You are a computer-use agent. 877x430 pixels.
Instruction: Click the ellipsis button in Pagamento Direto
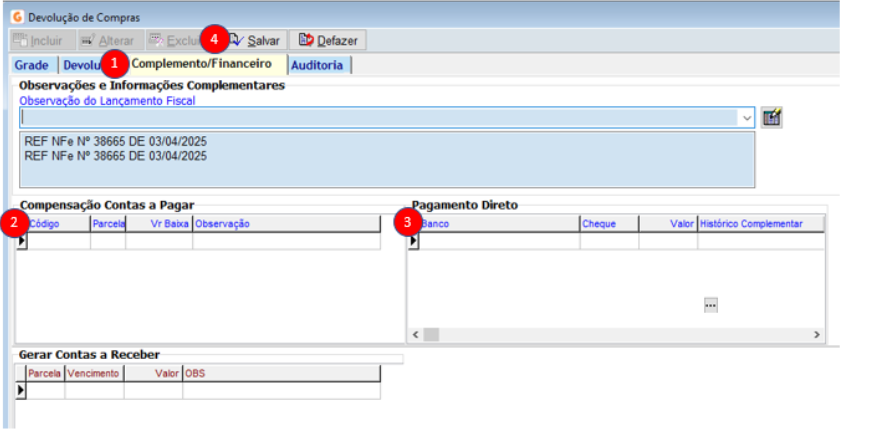pos(710,305)
